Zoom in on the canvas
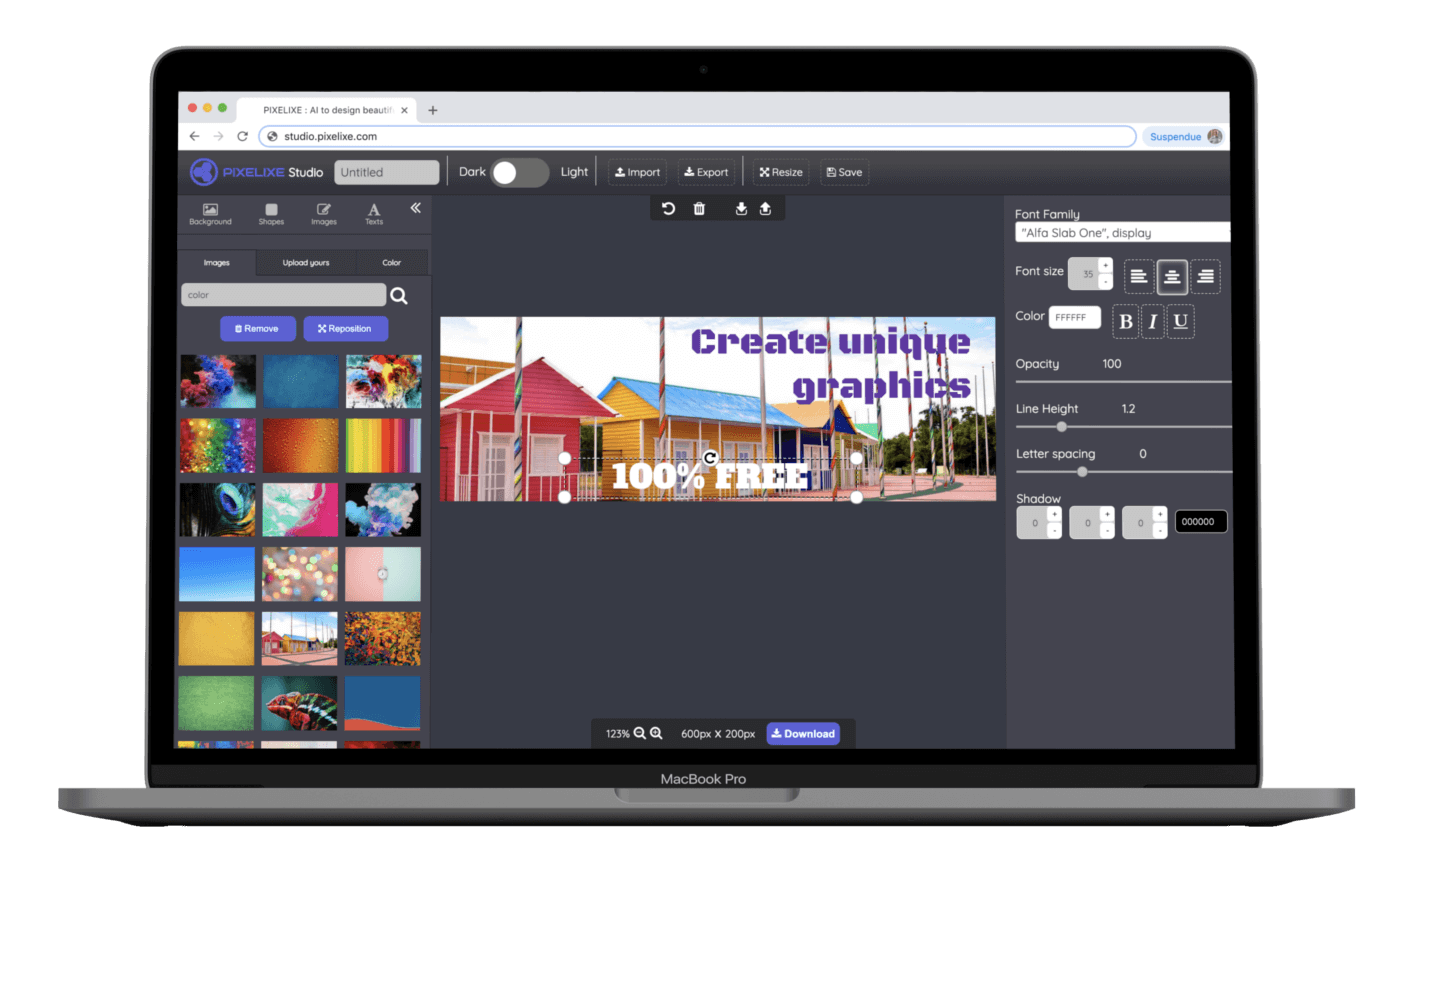 655,733
